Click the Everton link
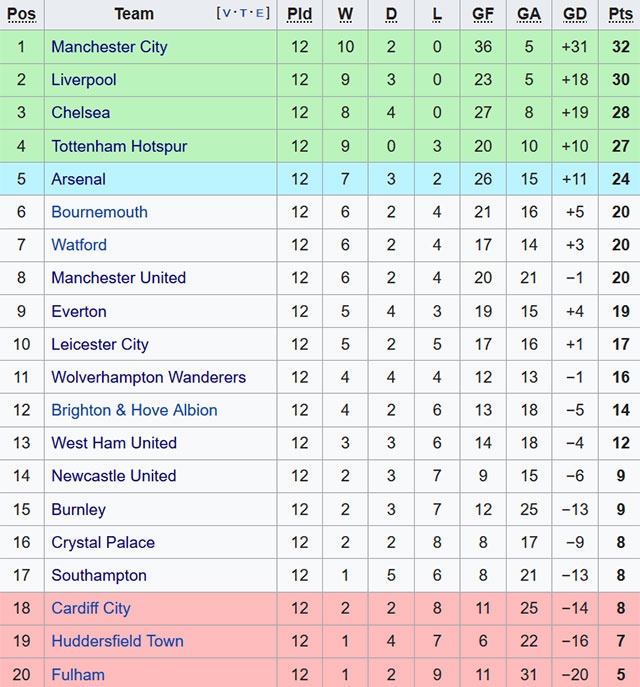The width and height of the screenshot is (640, 687). (x=79, y=311)
